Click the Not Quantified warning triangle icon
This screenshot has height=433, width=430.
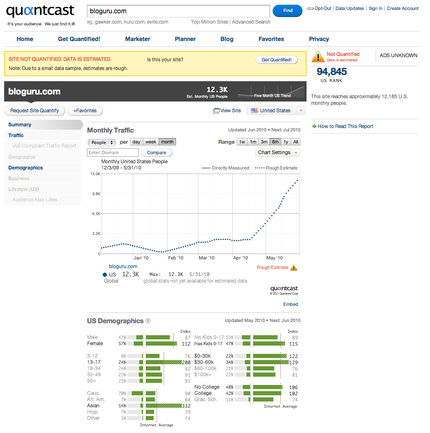[318, 56]
